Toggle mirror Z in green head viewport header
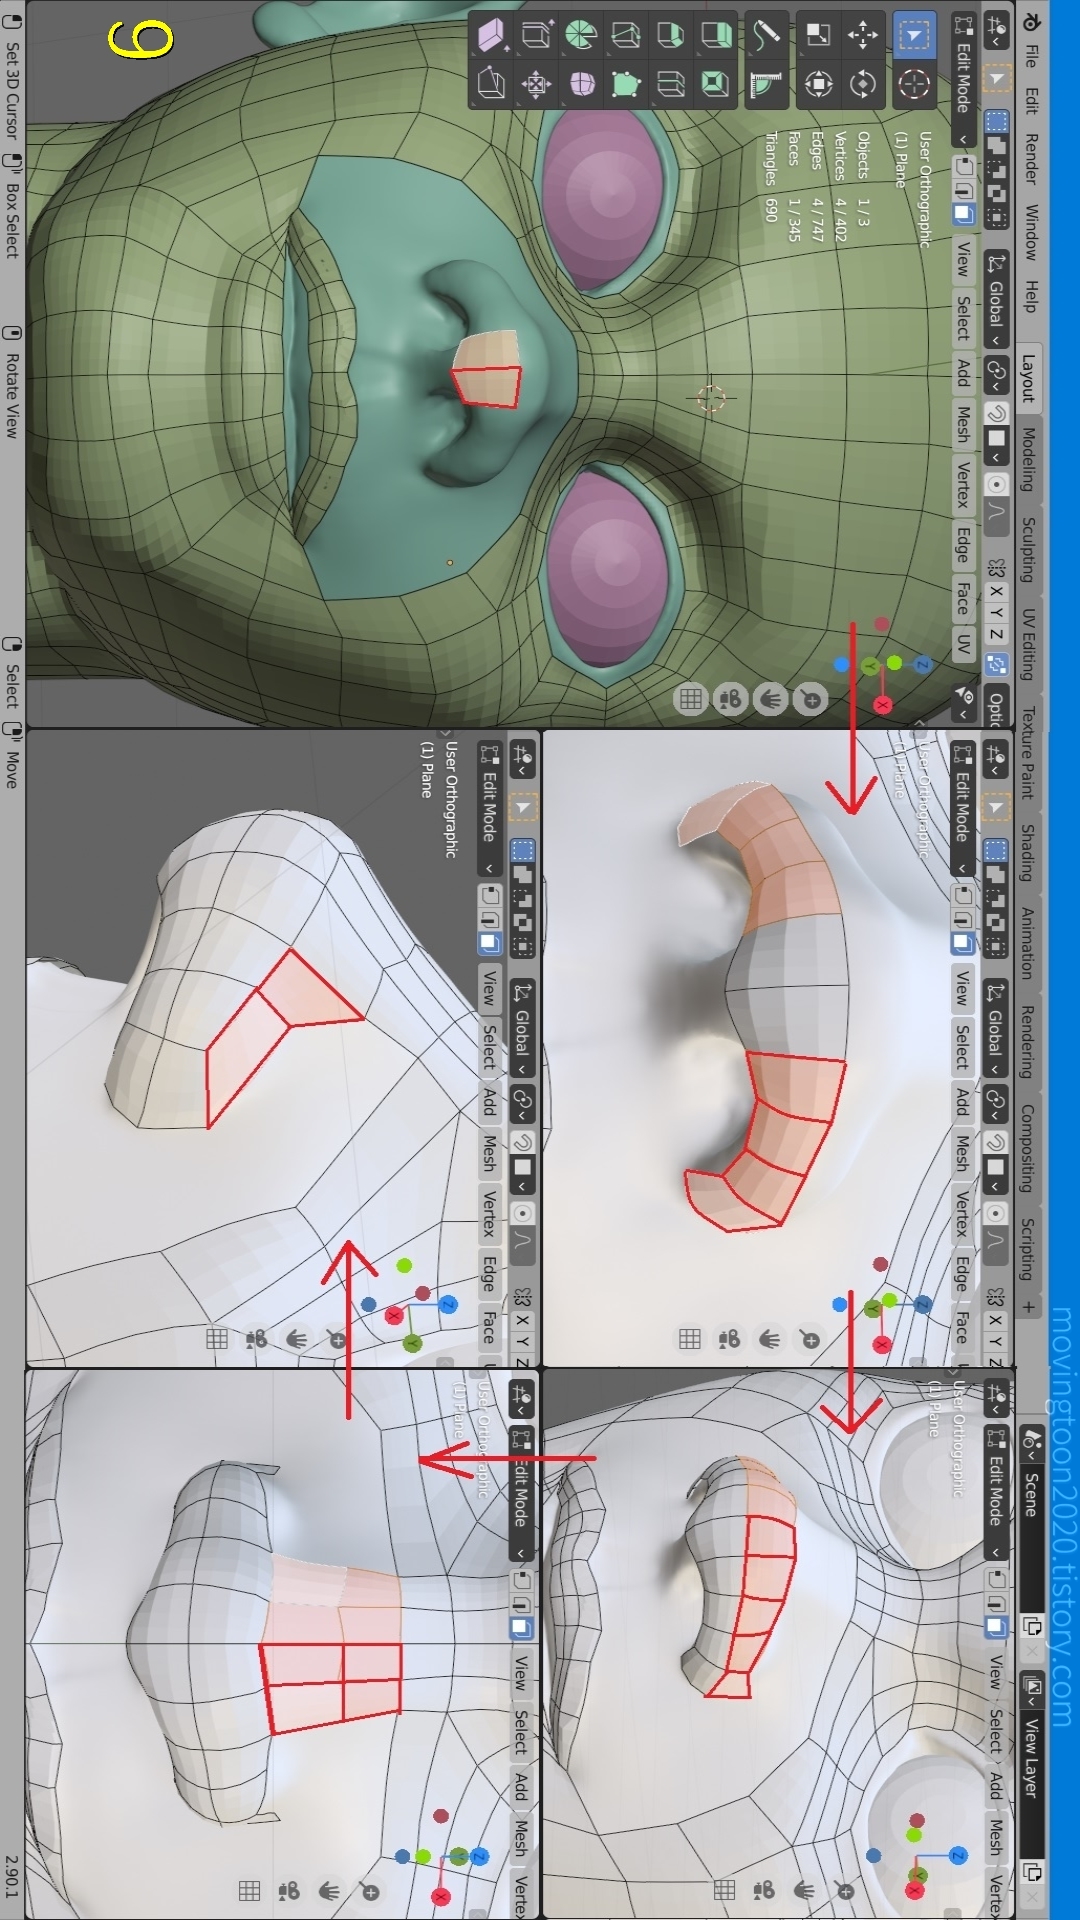 click(996, 634)
